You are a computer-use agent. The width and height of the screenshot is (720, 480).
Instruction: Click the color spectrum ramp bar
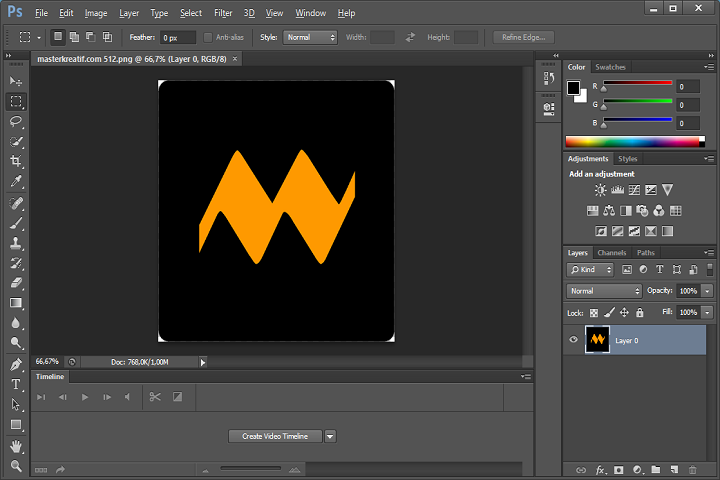click(634, 142)
